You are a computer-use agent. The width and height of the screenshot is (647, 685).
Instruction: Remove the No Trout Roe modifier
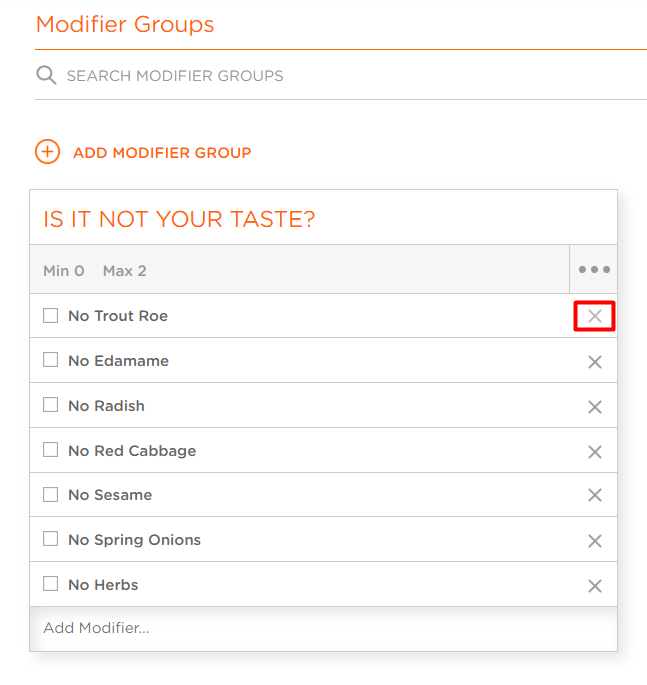595,316
